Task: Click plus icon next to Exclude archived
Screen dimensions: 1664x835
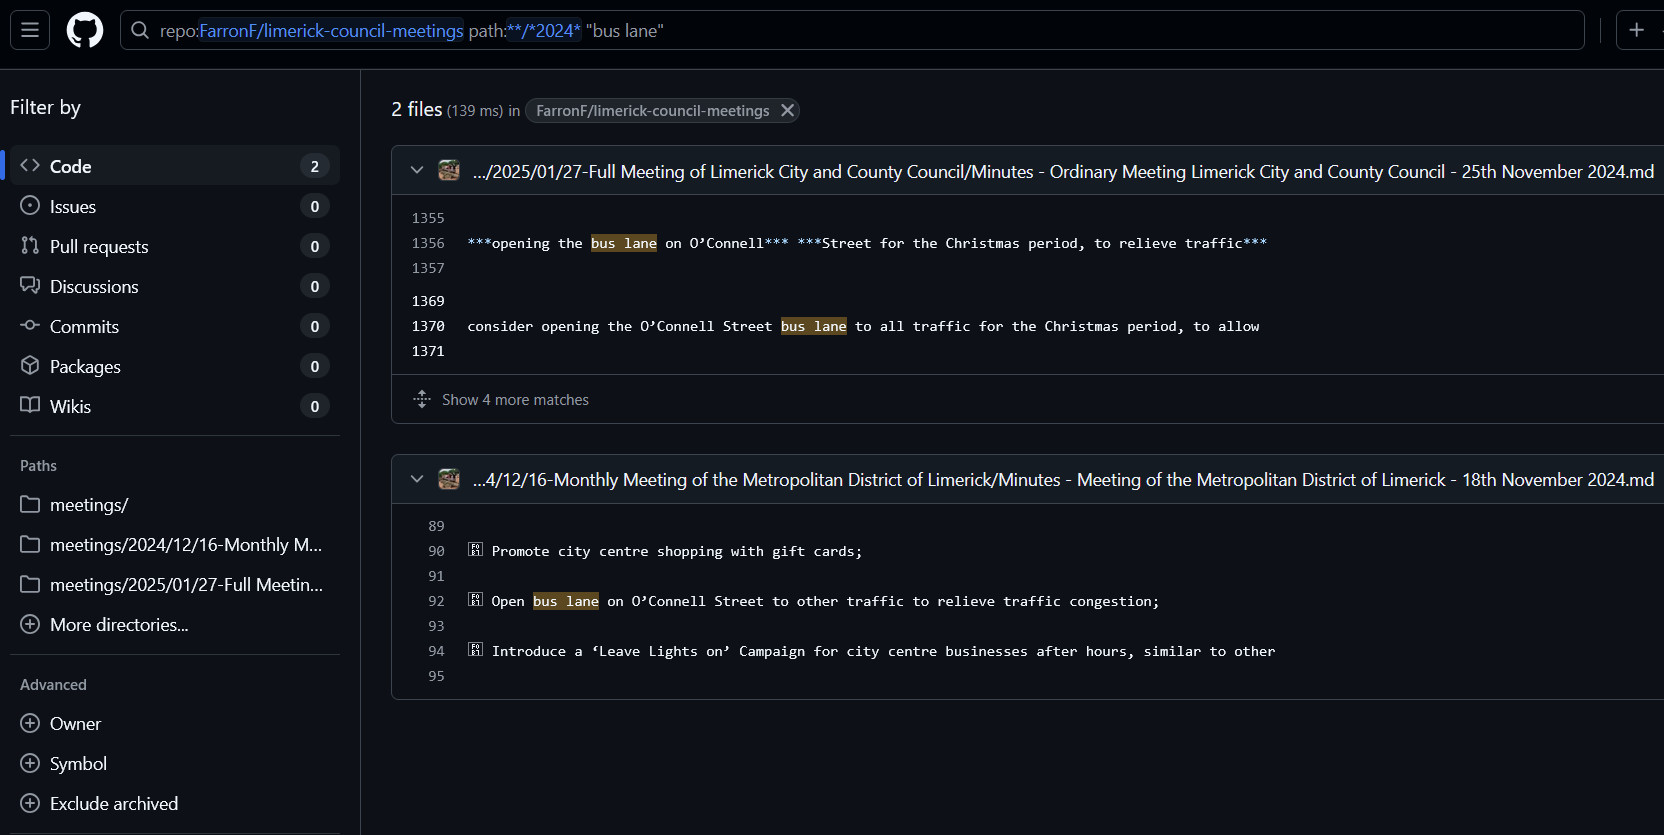Action: pyautogui.click(x=30, y=804)
